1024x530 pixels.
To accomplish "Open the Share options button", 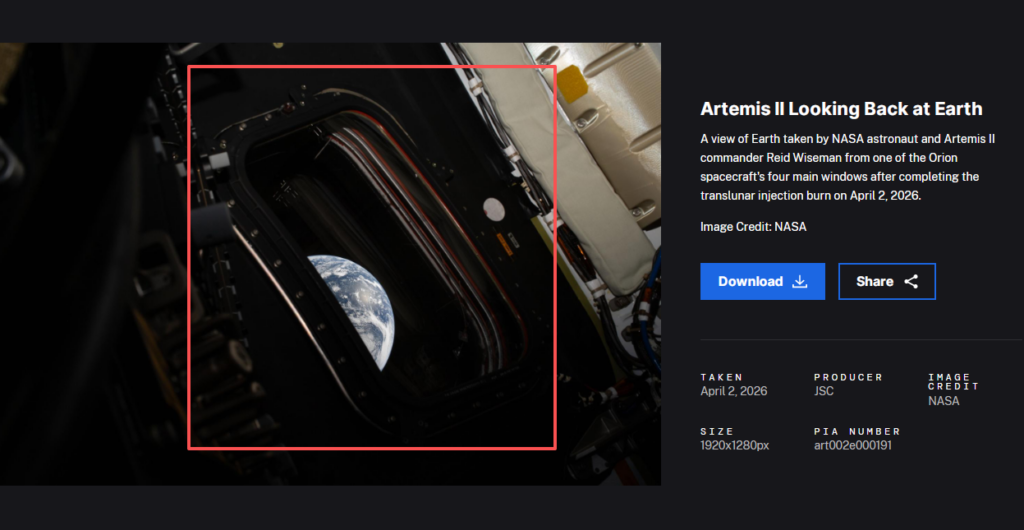I will point(886,282).
